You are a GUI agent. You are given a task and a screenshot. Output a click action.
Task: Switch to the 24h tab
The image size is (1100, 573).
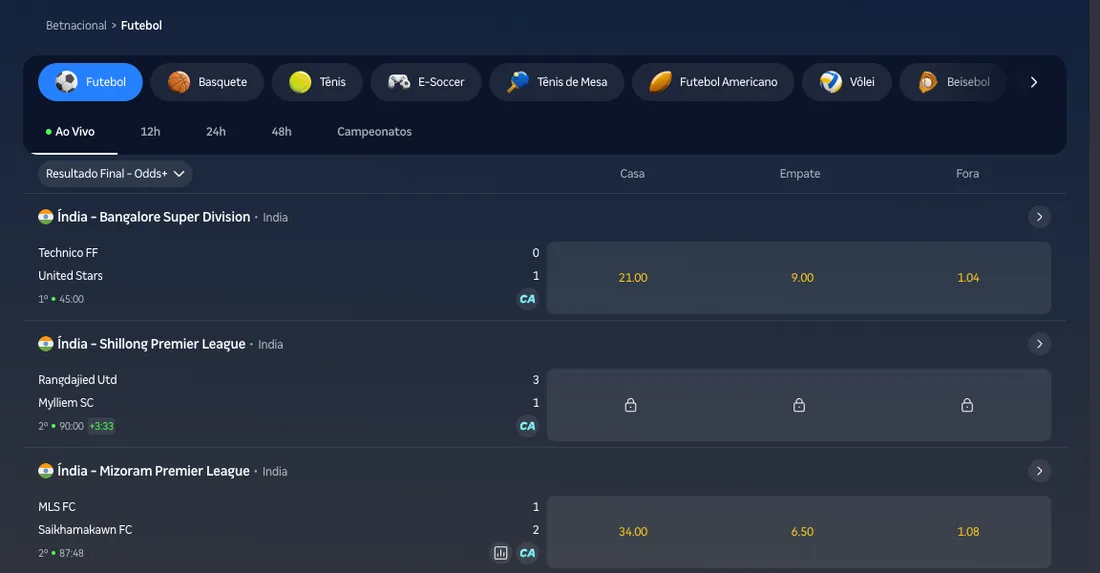[216, 132]
